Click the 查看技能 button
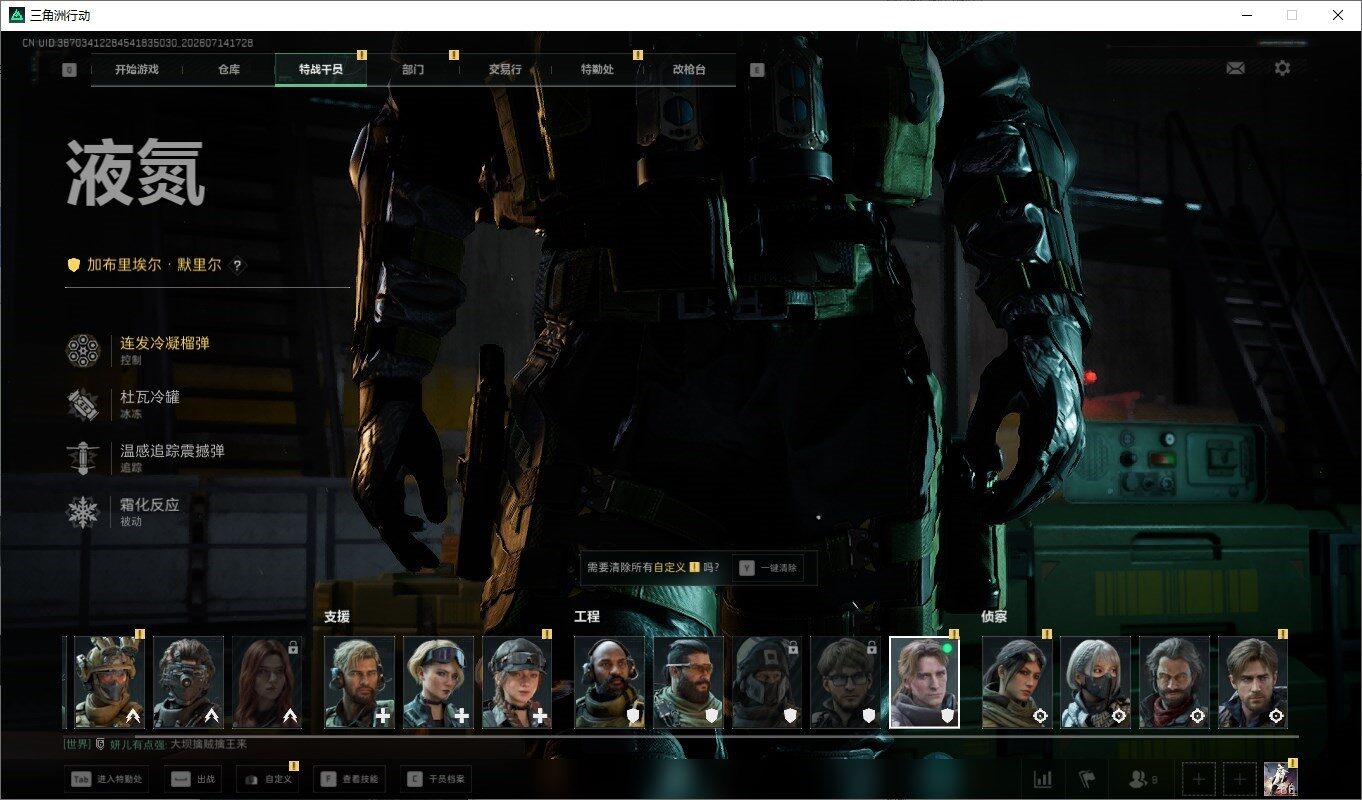Screen dimensions: 1362x800 pyautogui.click(x=349, y=779)
